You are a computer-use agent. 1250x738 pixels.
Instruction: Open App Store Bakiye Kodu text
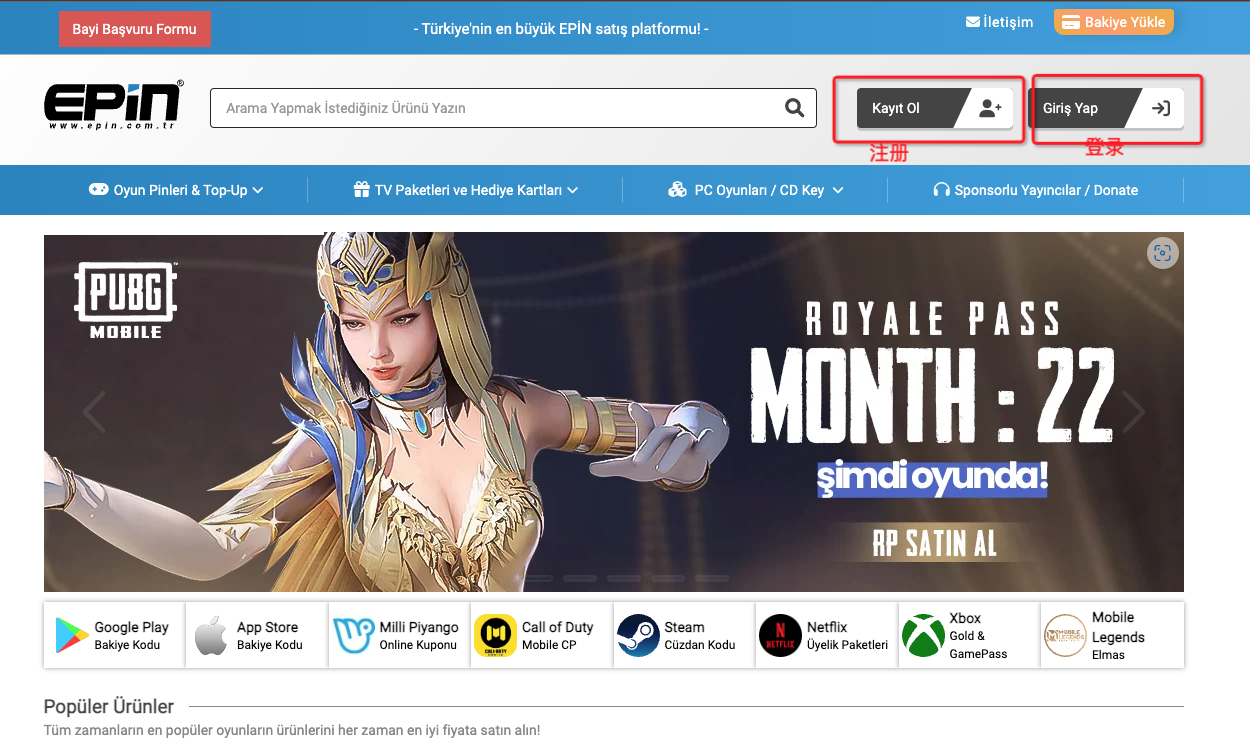click(x=270, y=635)
